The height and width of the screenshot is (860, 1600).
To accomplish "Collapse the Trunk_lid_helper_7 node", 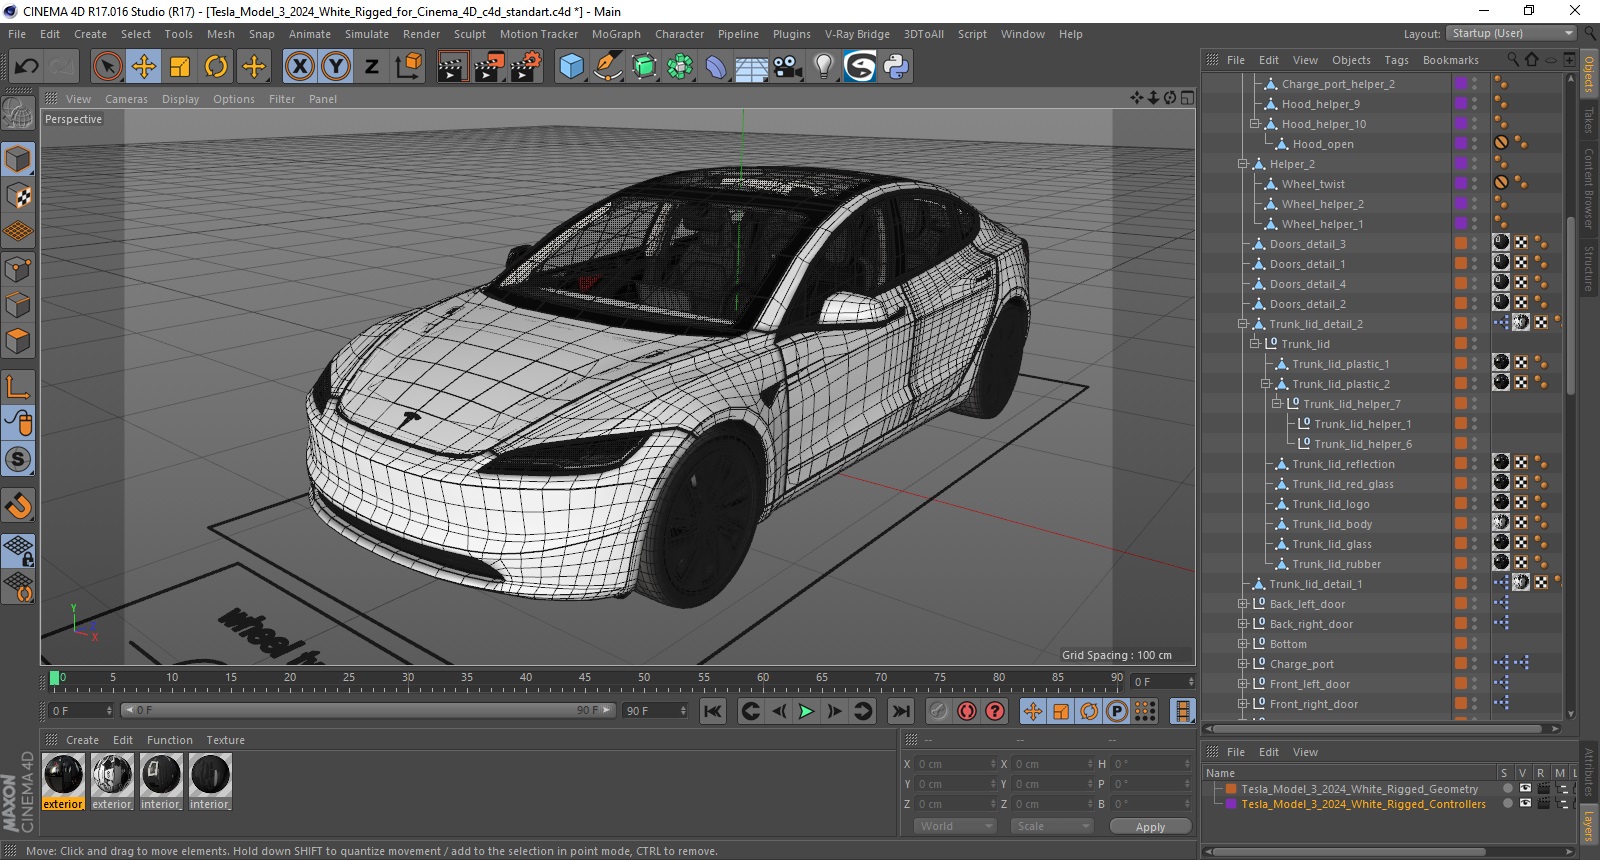I will tap(1277, 404).
